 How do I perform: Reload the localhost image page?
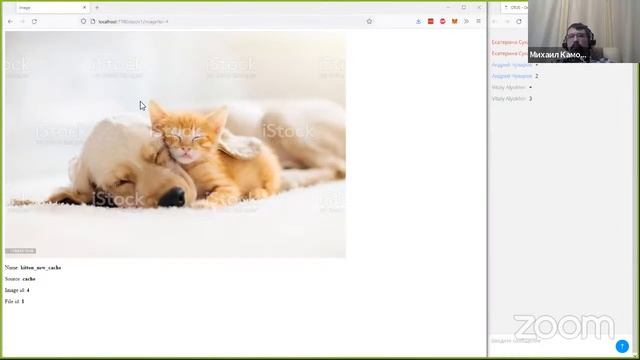coord(34,22)
